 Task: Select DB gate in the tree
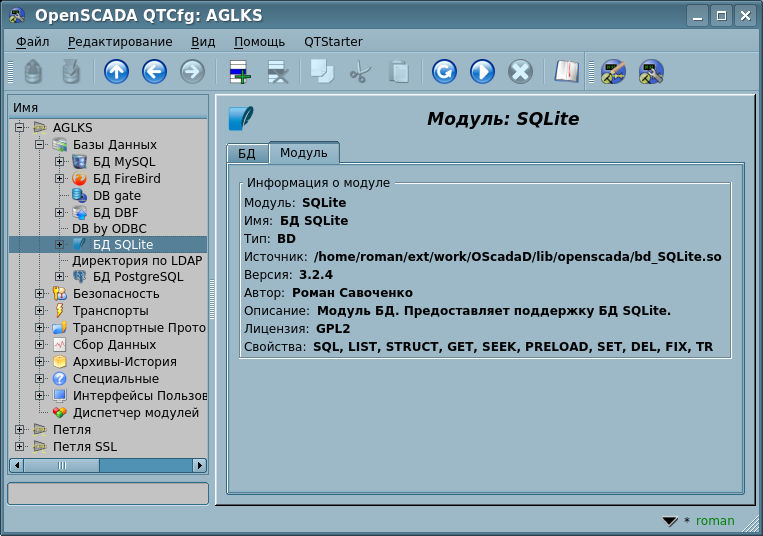[116, 196]
